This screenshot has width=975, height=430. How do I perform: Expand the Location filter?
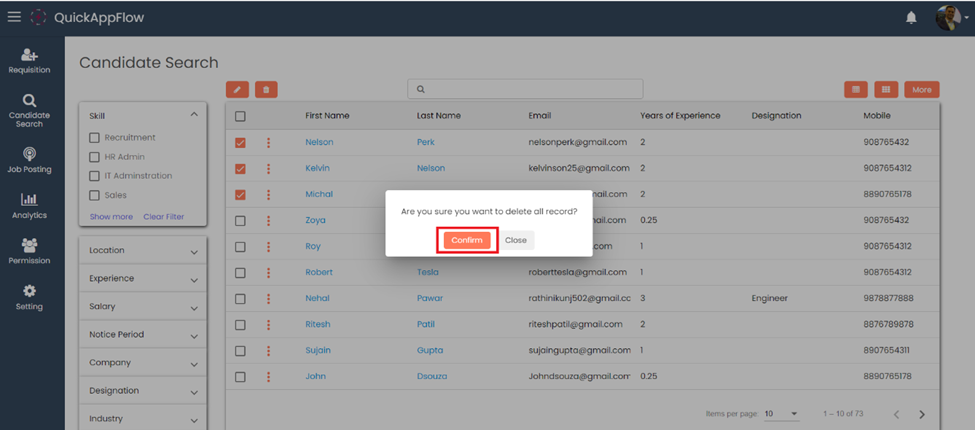[142, 251]
